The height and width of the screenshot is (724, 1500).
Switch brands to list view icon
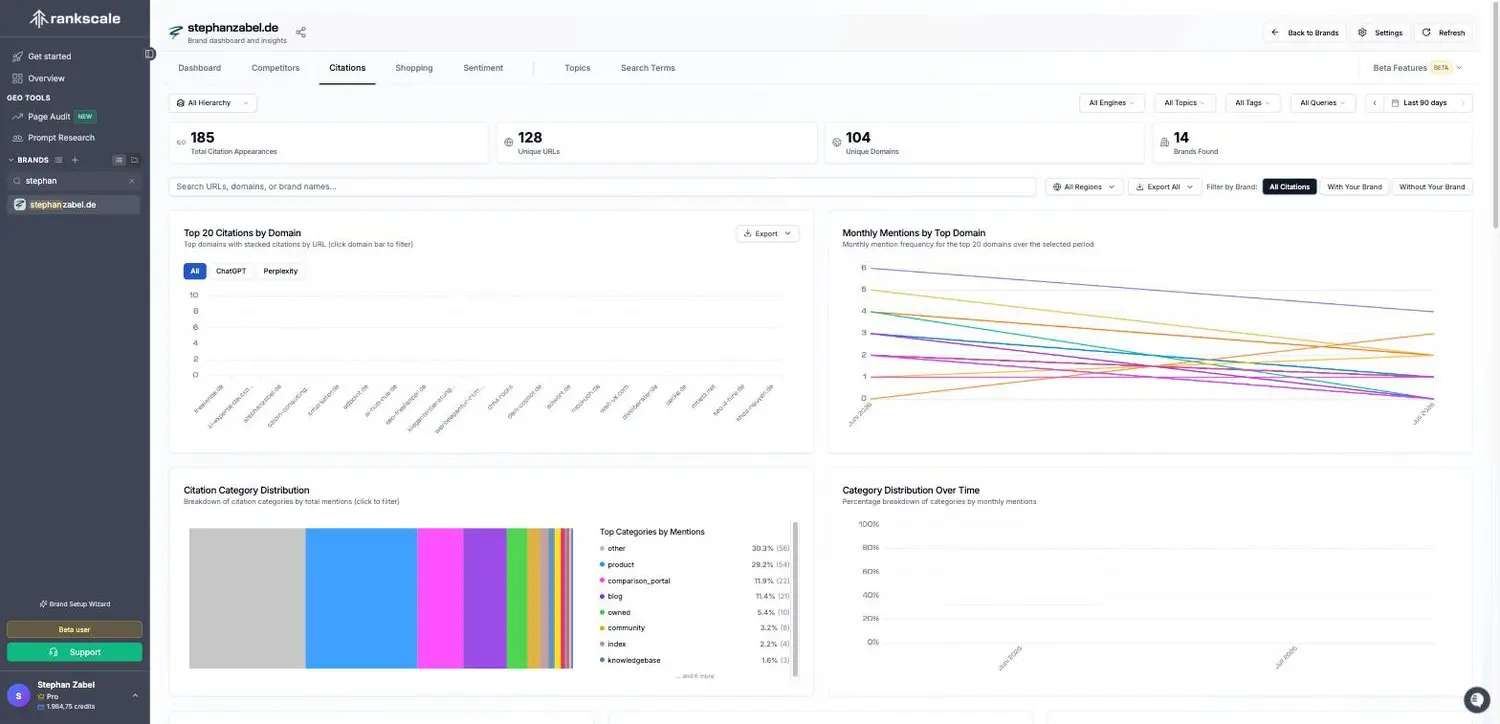coord(118,160)
